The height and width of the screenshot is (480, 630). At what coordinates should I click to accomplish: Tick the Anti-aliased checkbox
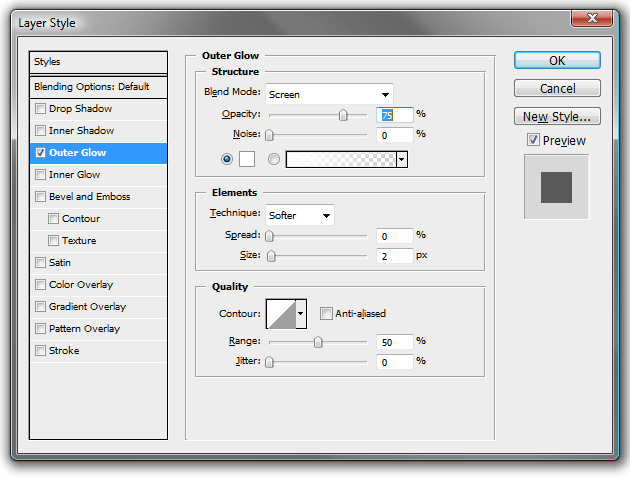pyautogui.click(x=326, y=314)
